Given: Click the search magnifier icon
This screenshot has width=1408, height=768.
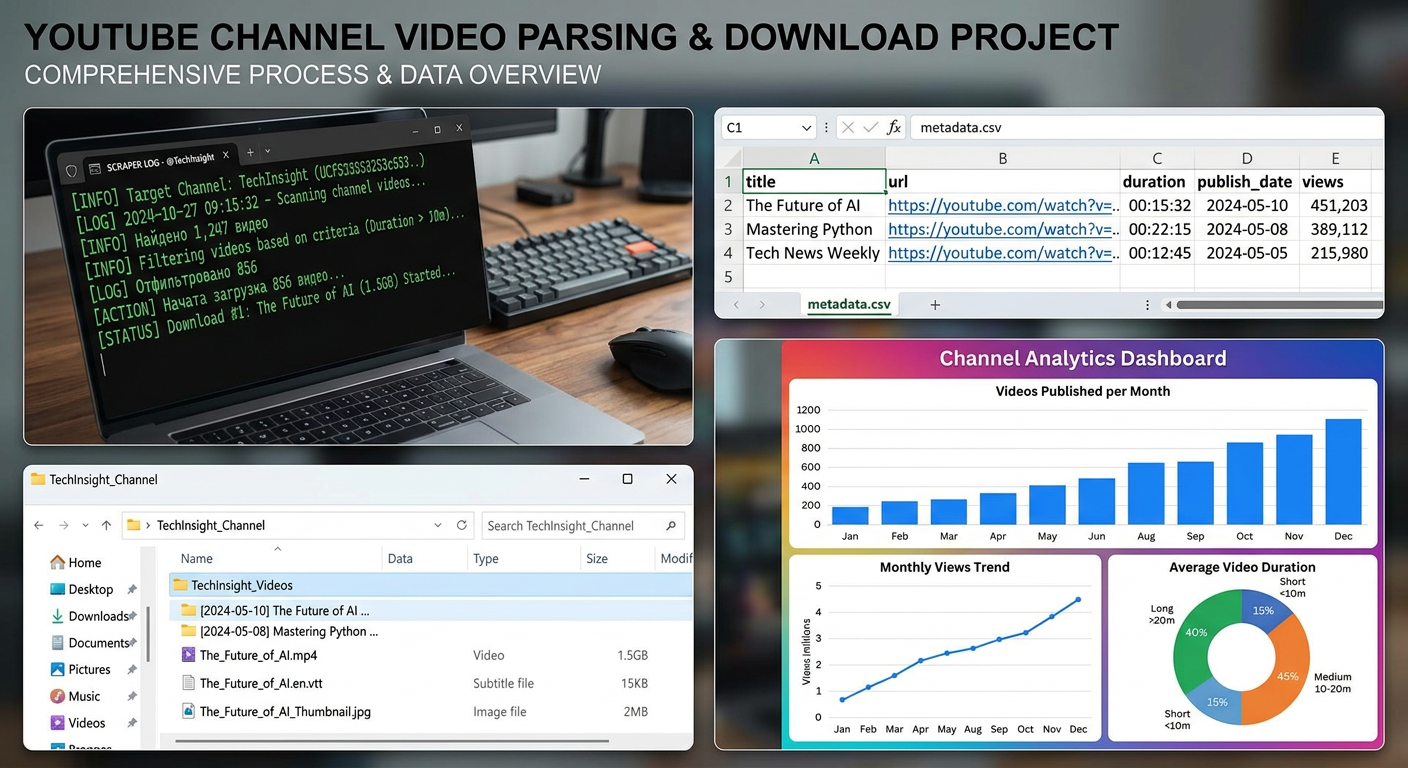Looking at the screenshot, I should (671, 525).
